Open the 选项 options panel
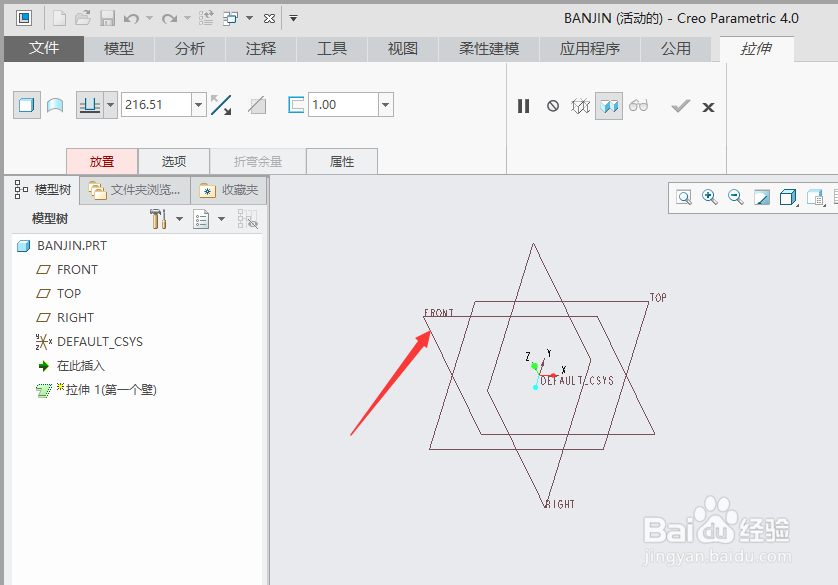 [174, 161]
